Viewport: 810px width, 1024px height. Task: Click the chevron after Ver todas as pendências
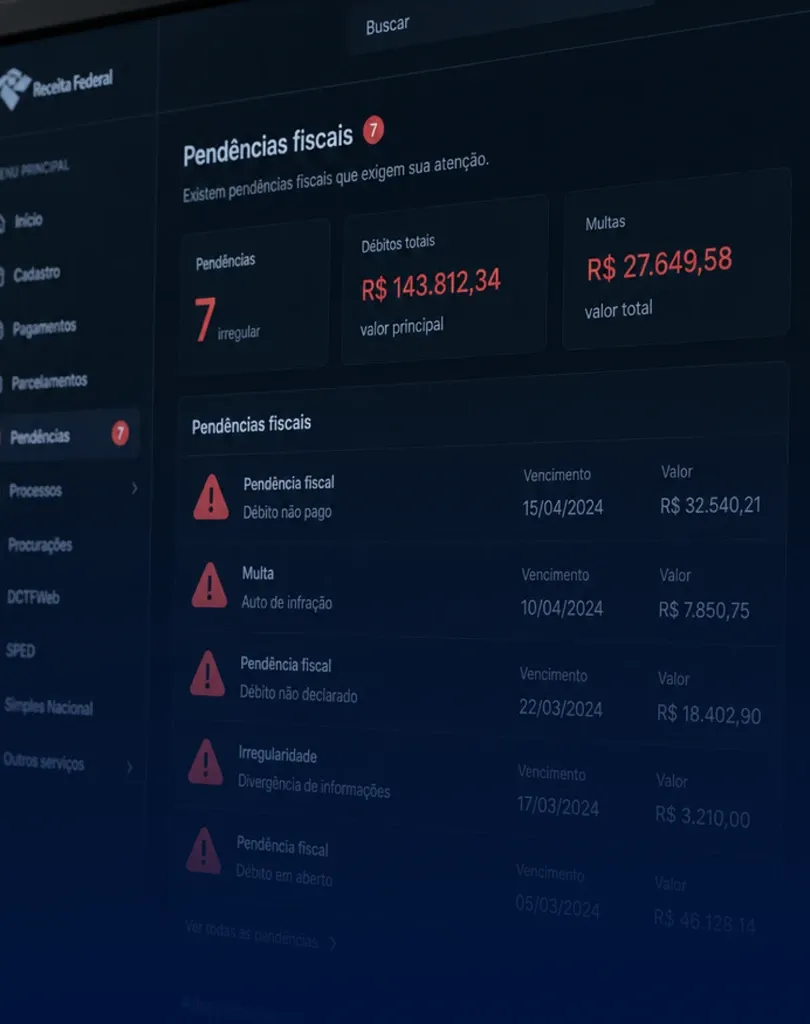[332, 943]
